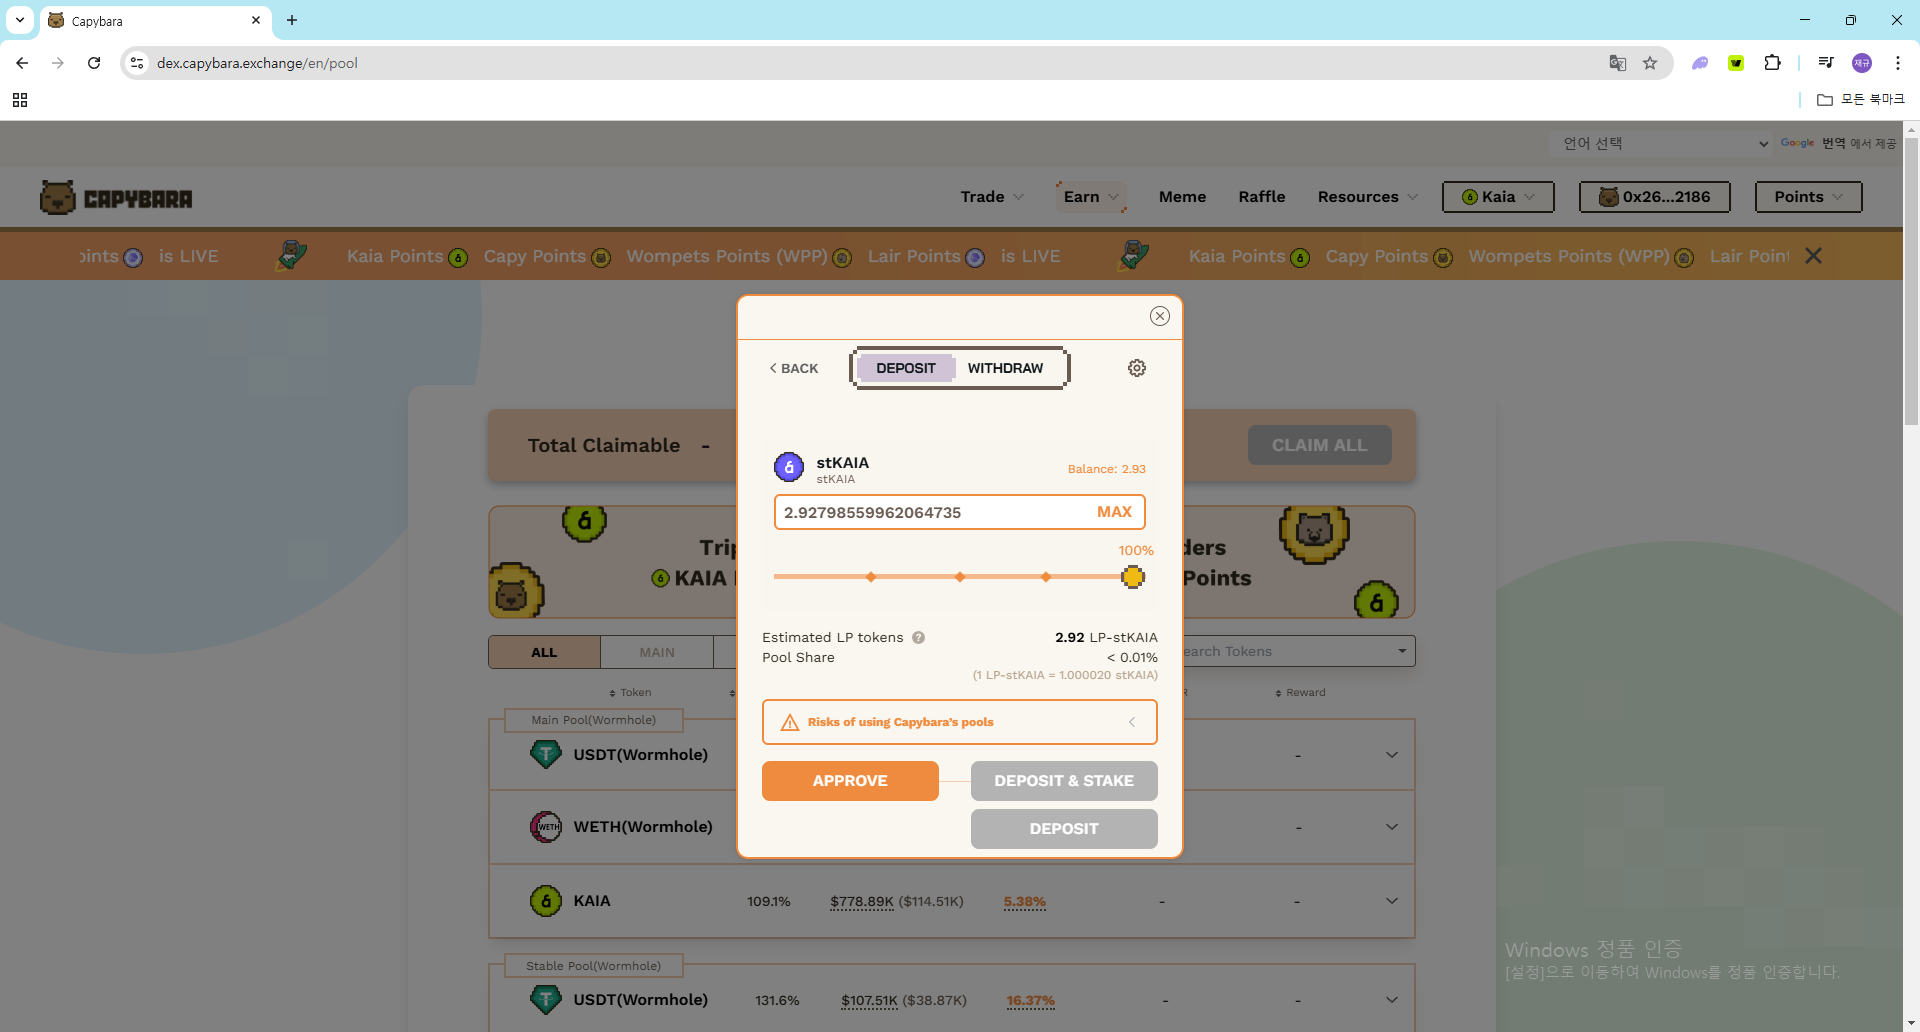Close the Capybara browser tab
Viewport: 1920px width, 1032px height.
coord(256,20)
